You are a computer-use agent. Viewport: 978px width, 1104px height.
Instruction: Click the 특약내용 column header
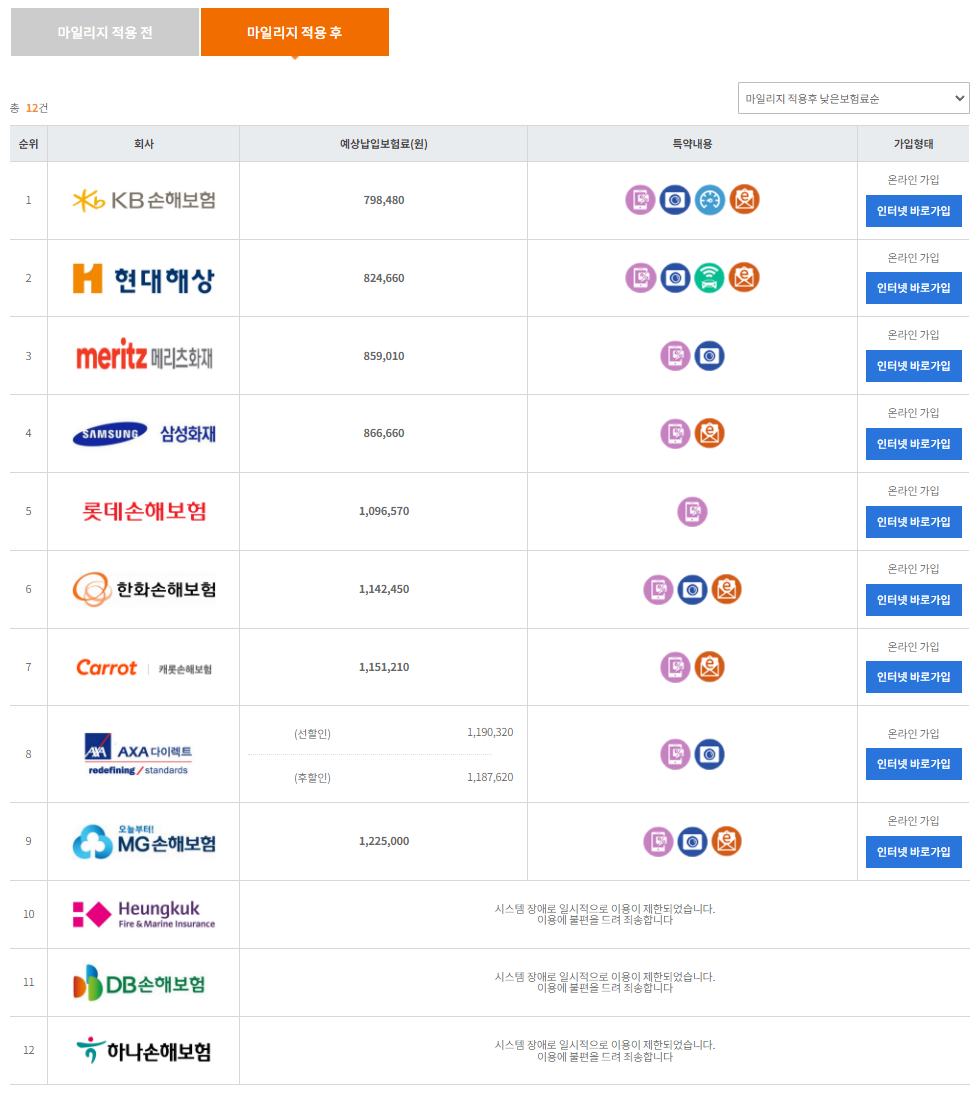[x=692, y=144]
